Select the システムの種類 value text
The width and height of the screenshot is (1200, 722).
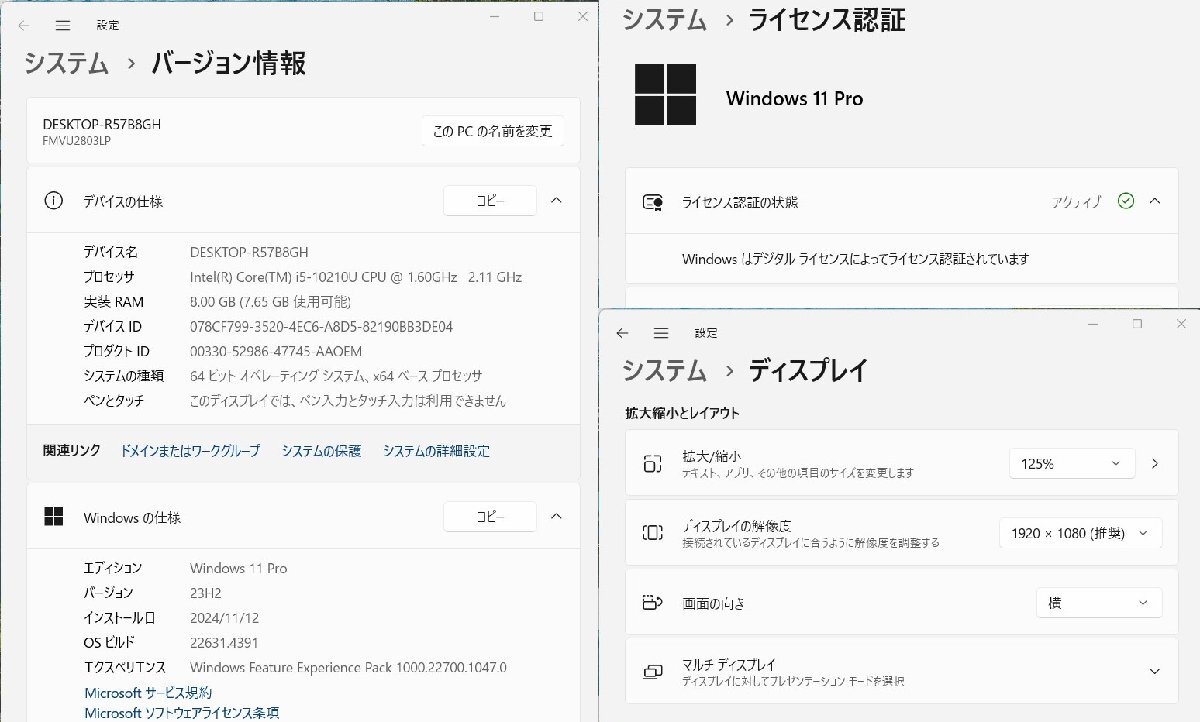pos(336,376)
